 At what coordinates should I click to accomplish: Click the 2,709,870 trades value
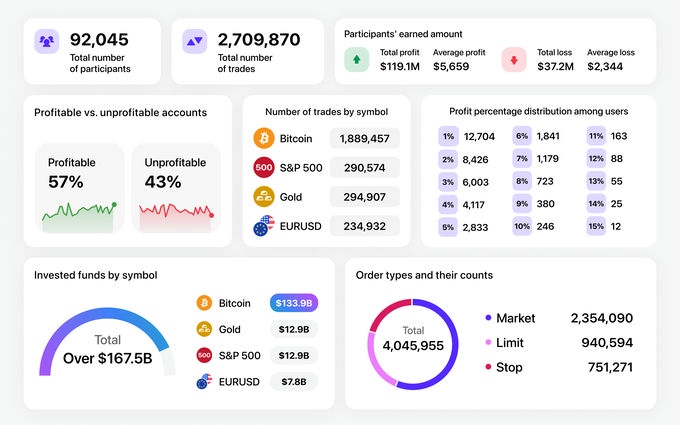pyautogui.click(x=259, y=40)
